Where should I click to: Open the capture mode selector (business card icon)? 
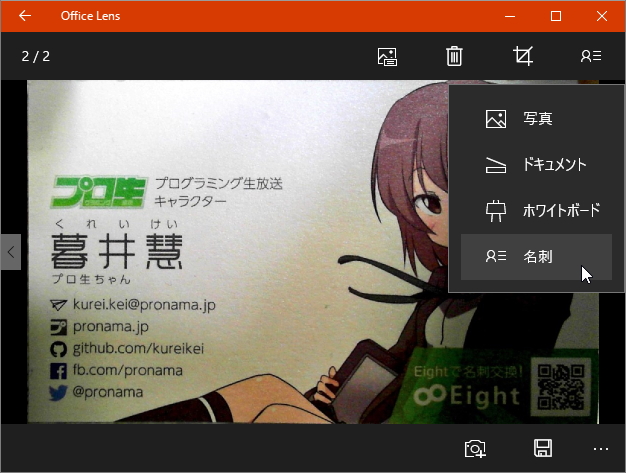[x=591, y=56]
